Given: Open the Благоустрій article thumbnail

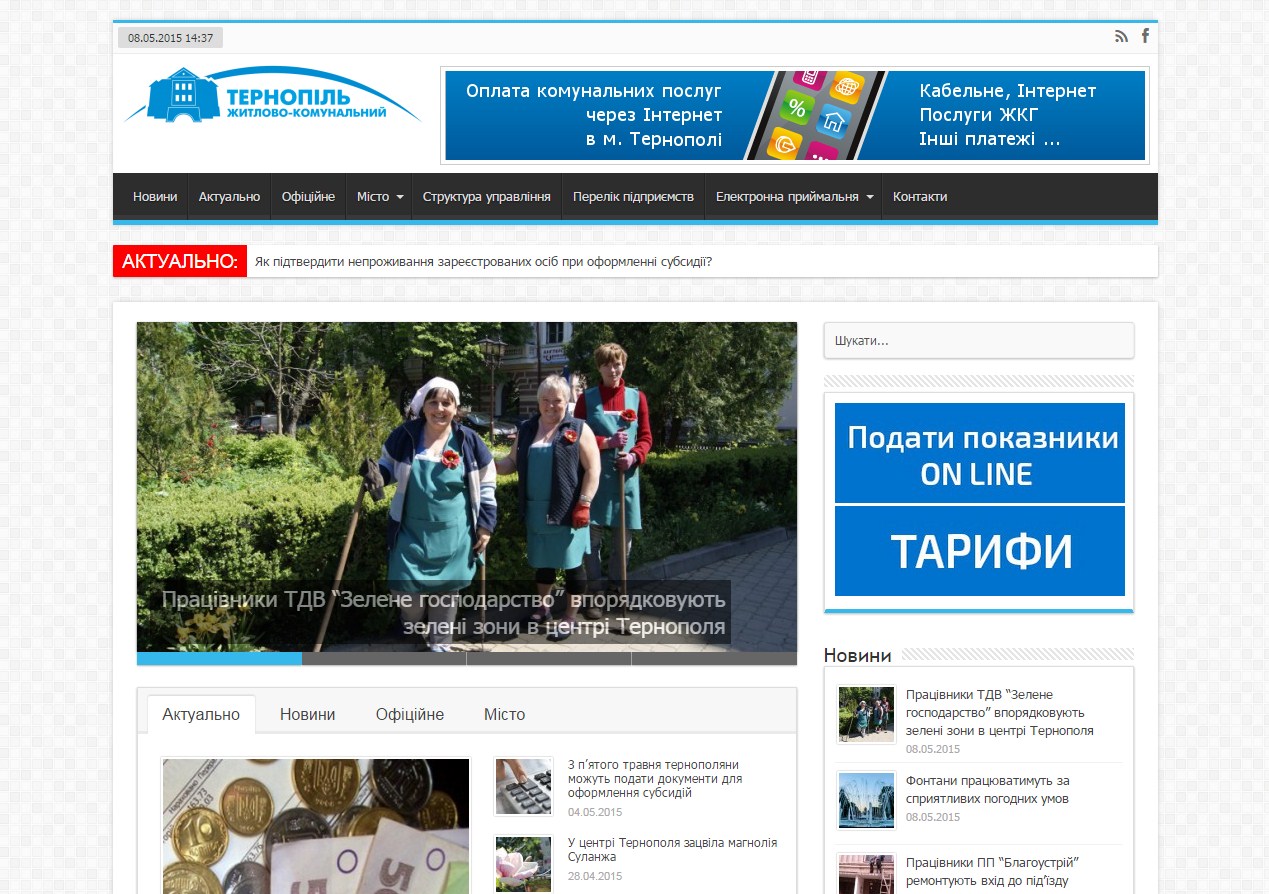Looking at the screenshot, I should point(866,873).
